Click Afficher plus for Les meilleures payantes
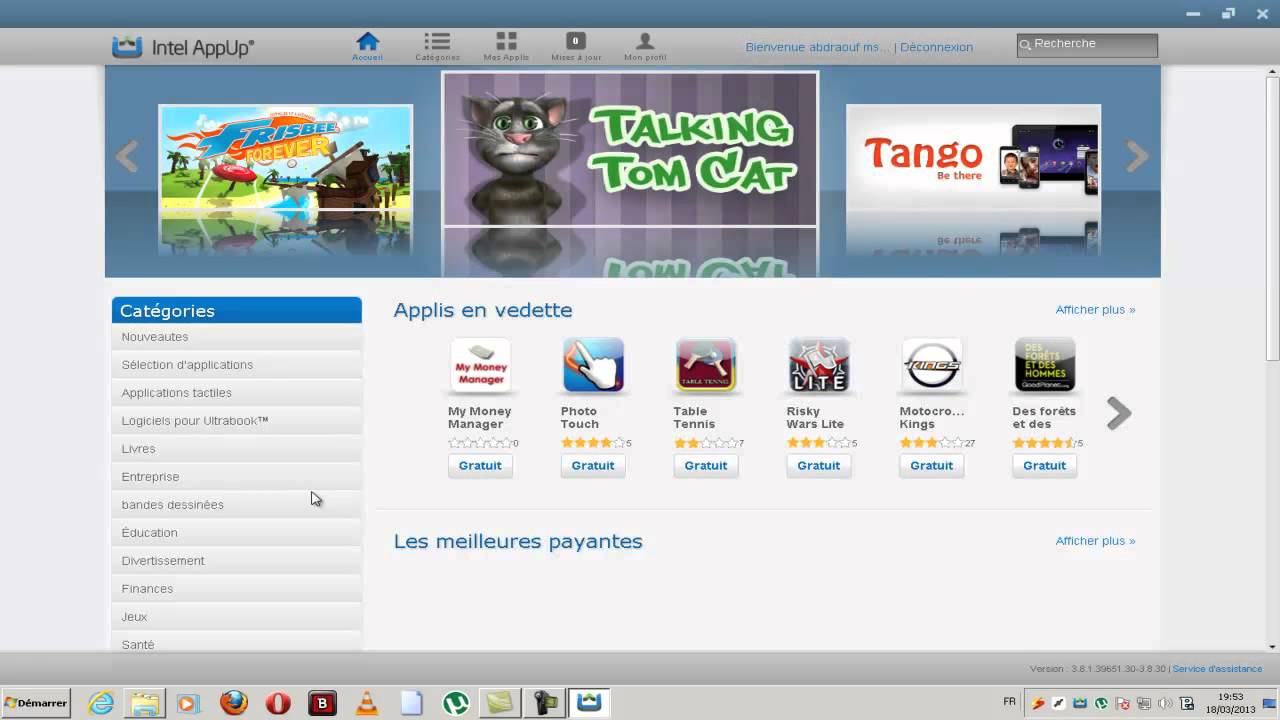 (x=1095, y=541)
